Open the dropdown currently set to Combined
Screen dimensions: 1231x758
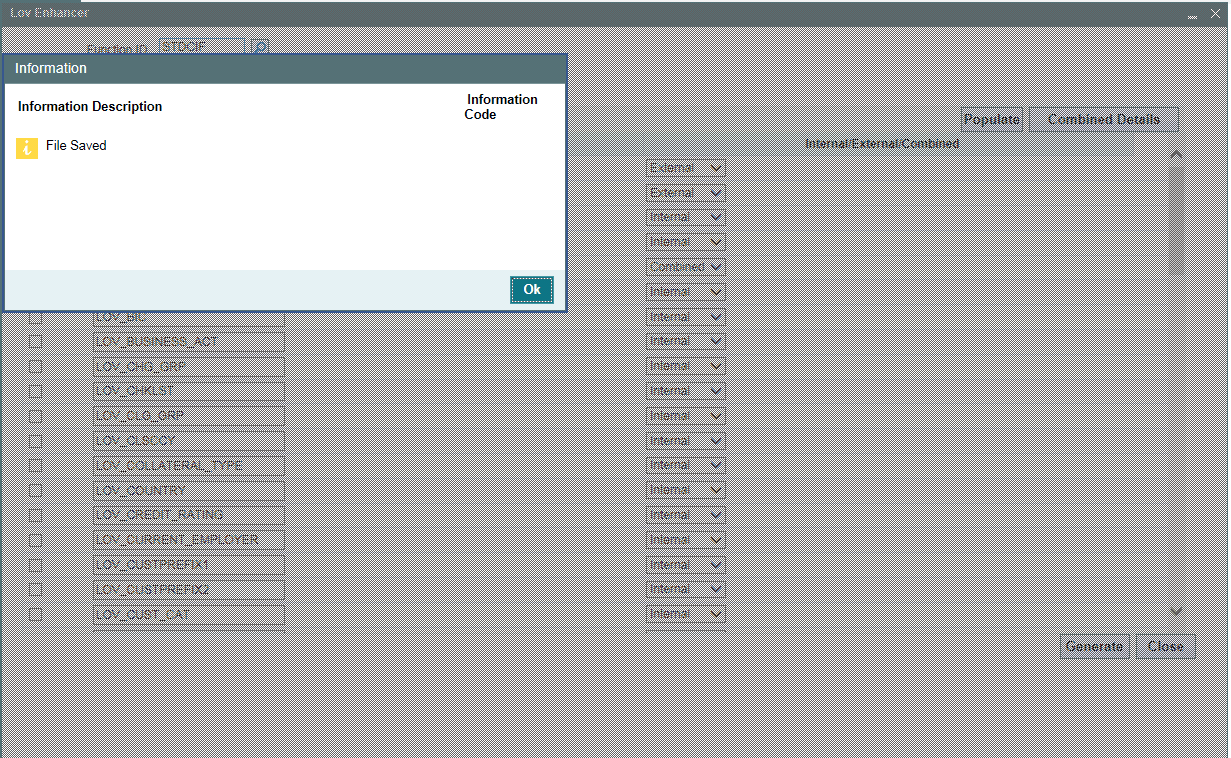(686, 267)
